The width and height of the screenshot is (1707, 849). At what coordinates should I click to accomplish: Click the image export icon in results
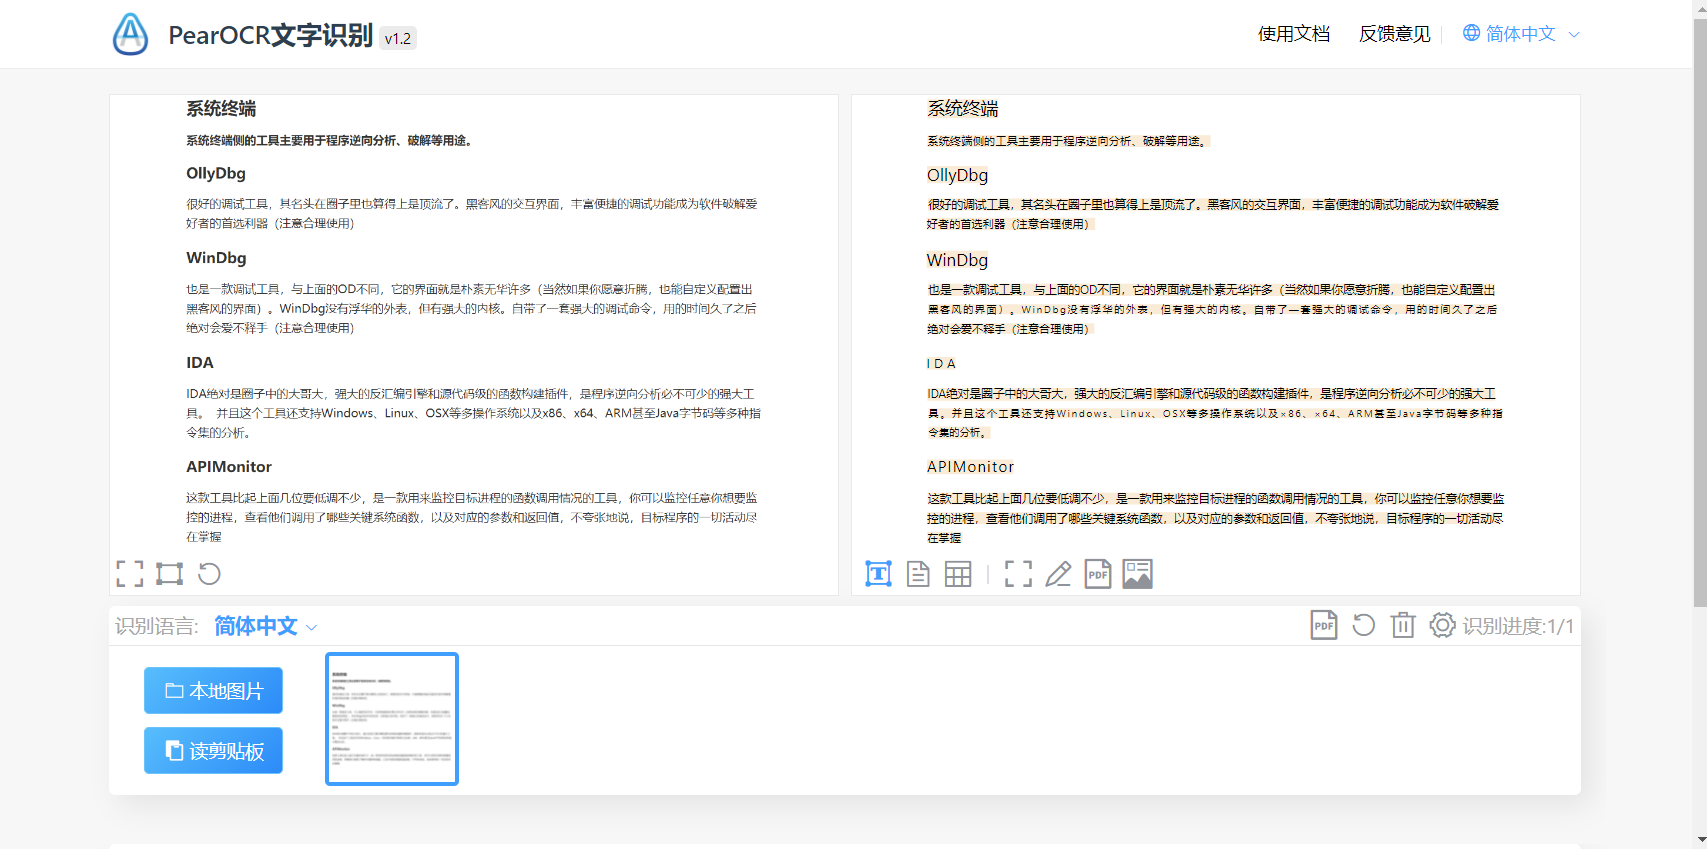[1138, 574]
